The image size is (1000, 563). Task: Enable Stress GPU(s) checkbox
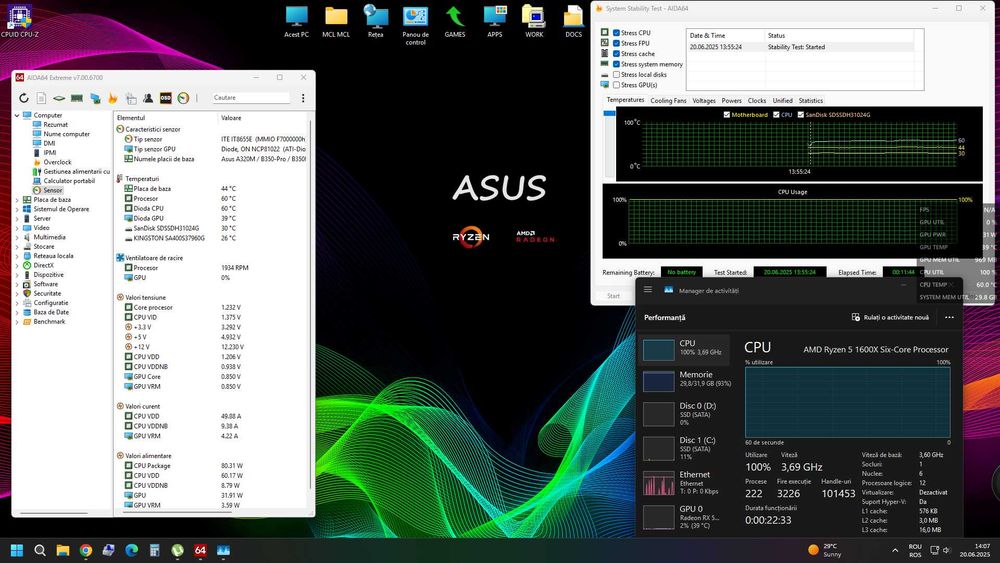tap(617, 85)
